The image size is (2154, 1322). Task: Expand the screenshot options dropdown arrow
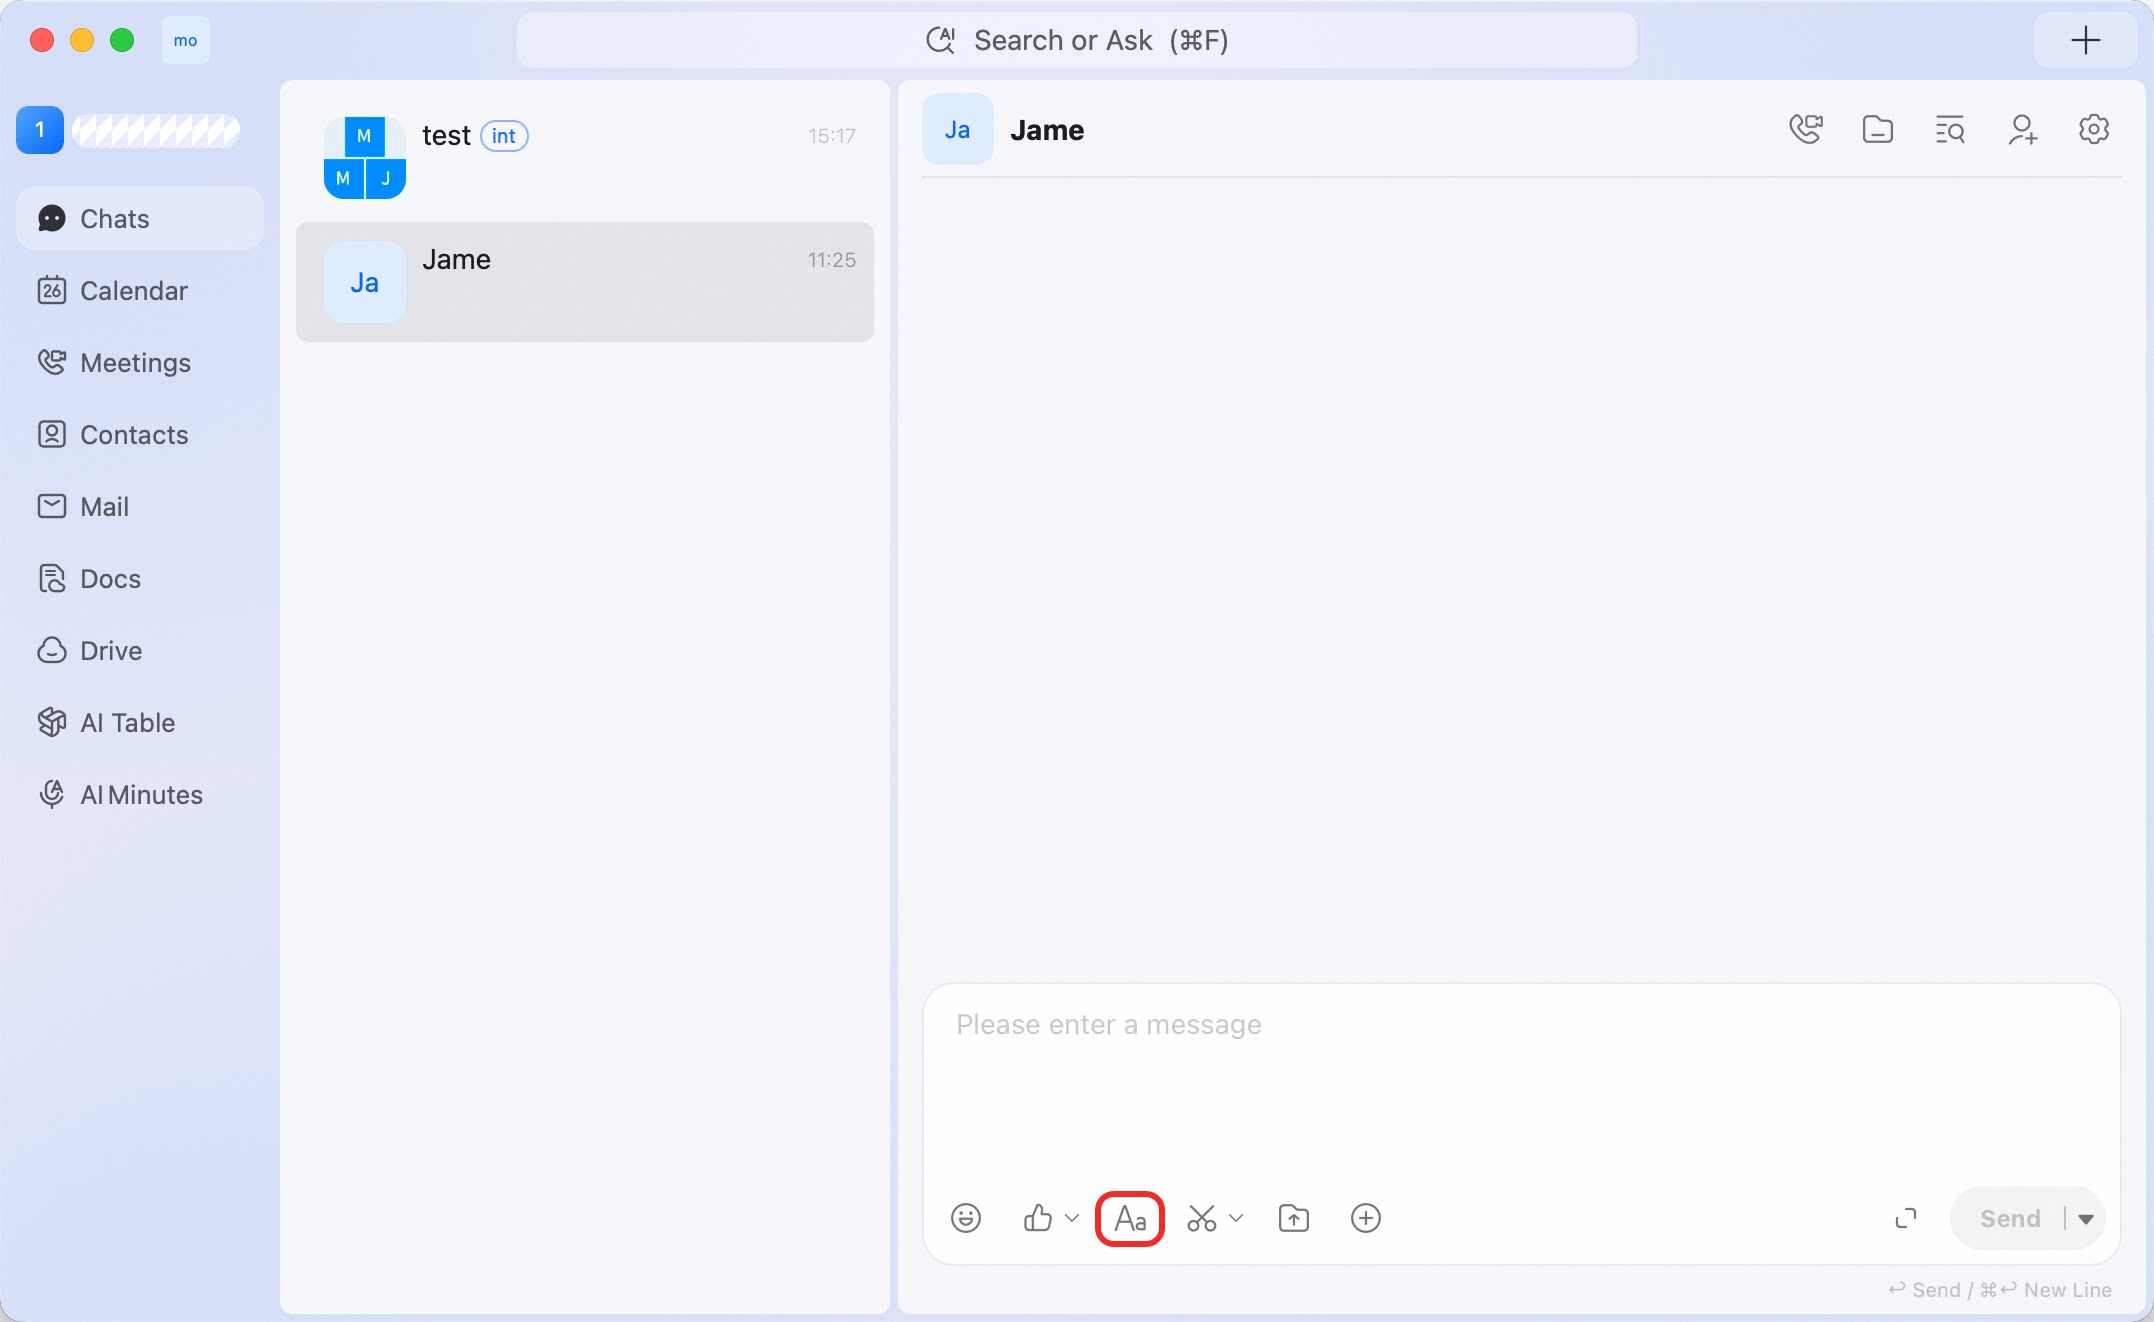(x=1236, y=1218)
